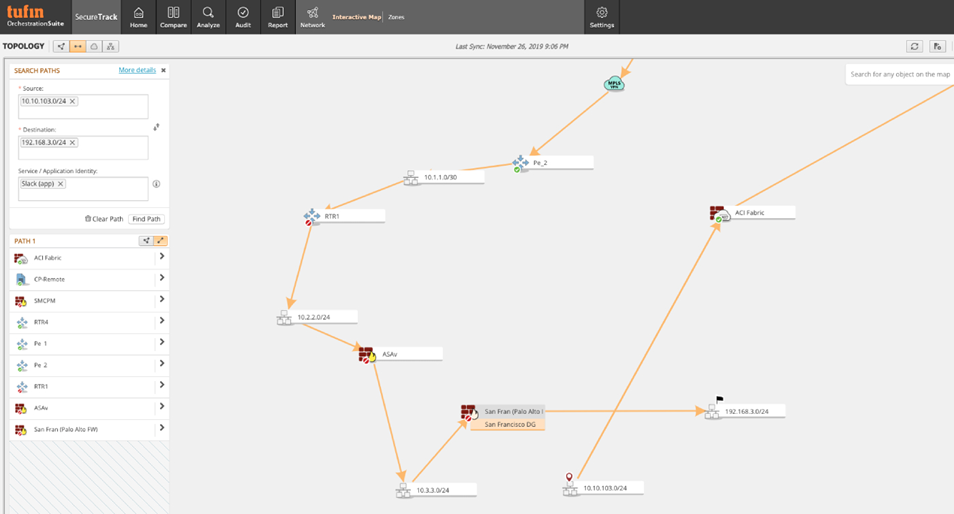Screen dimensions: 954x514
Task: Expand the Pe 1 path row
Action: pos(162,342)
